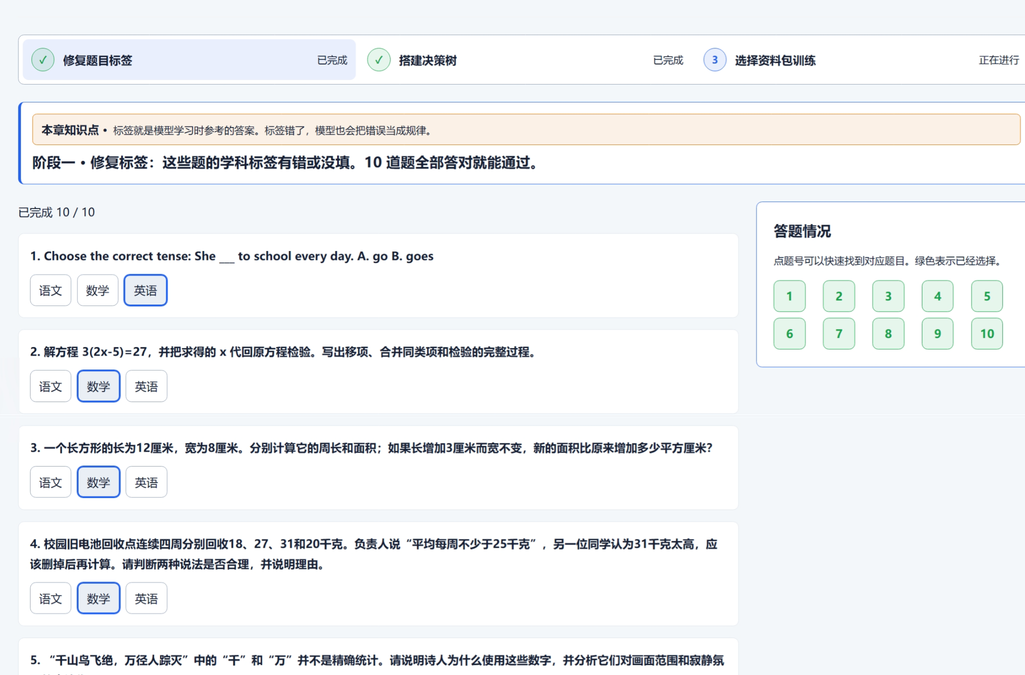Viewport: 1025px width, 675px height.
Task: Click the step 3 circle icon
Action: pyautogui.click(x=714, y=60)
